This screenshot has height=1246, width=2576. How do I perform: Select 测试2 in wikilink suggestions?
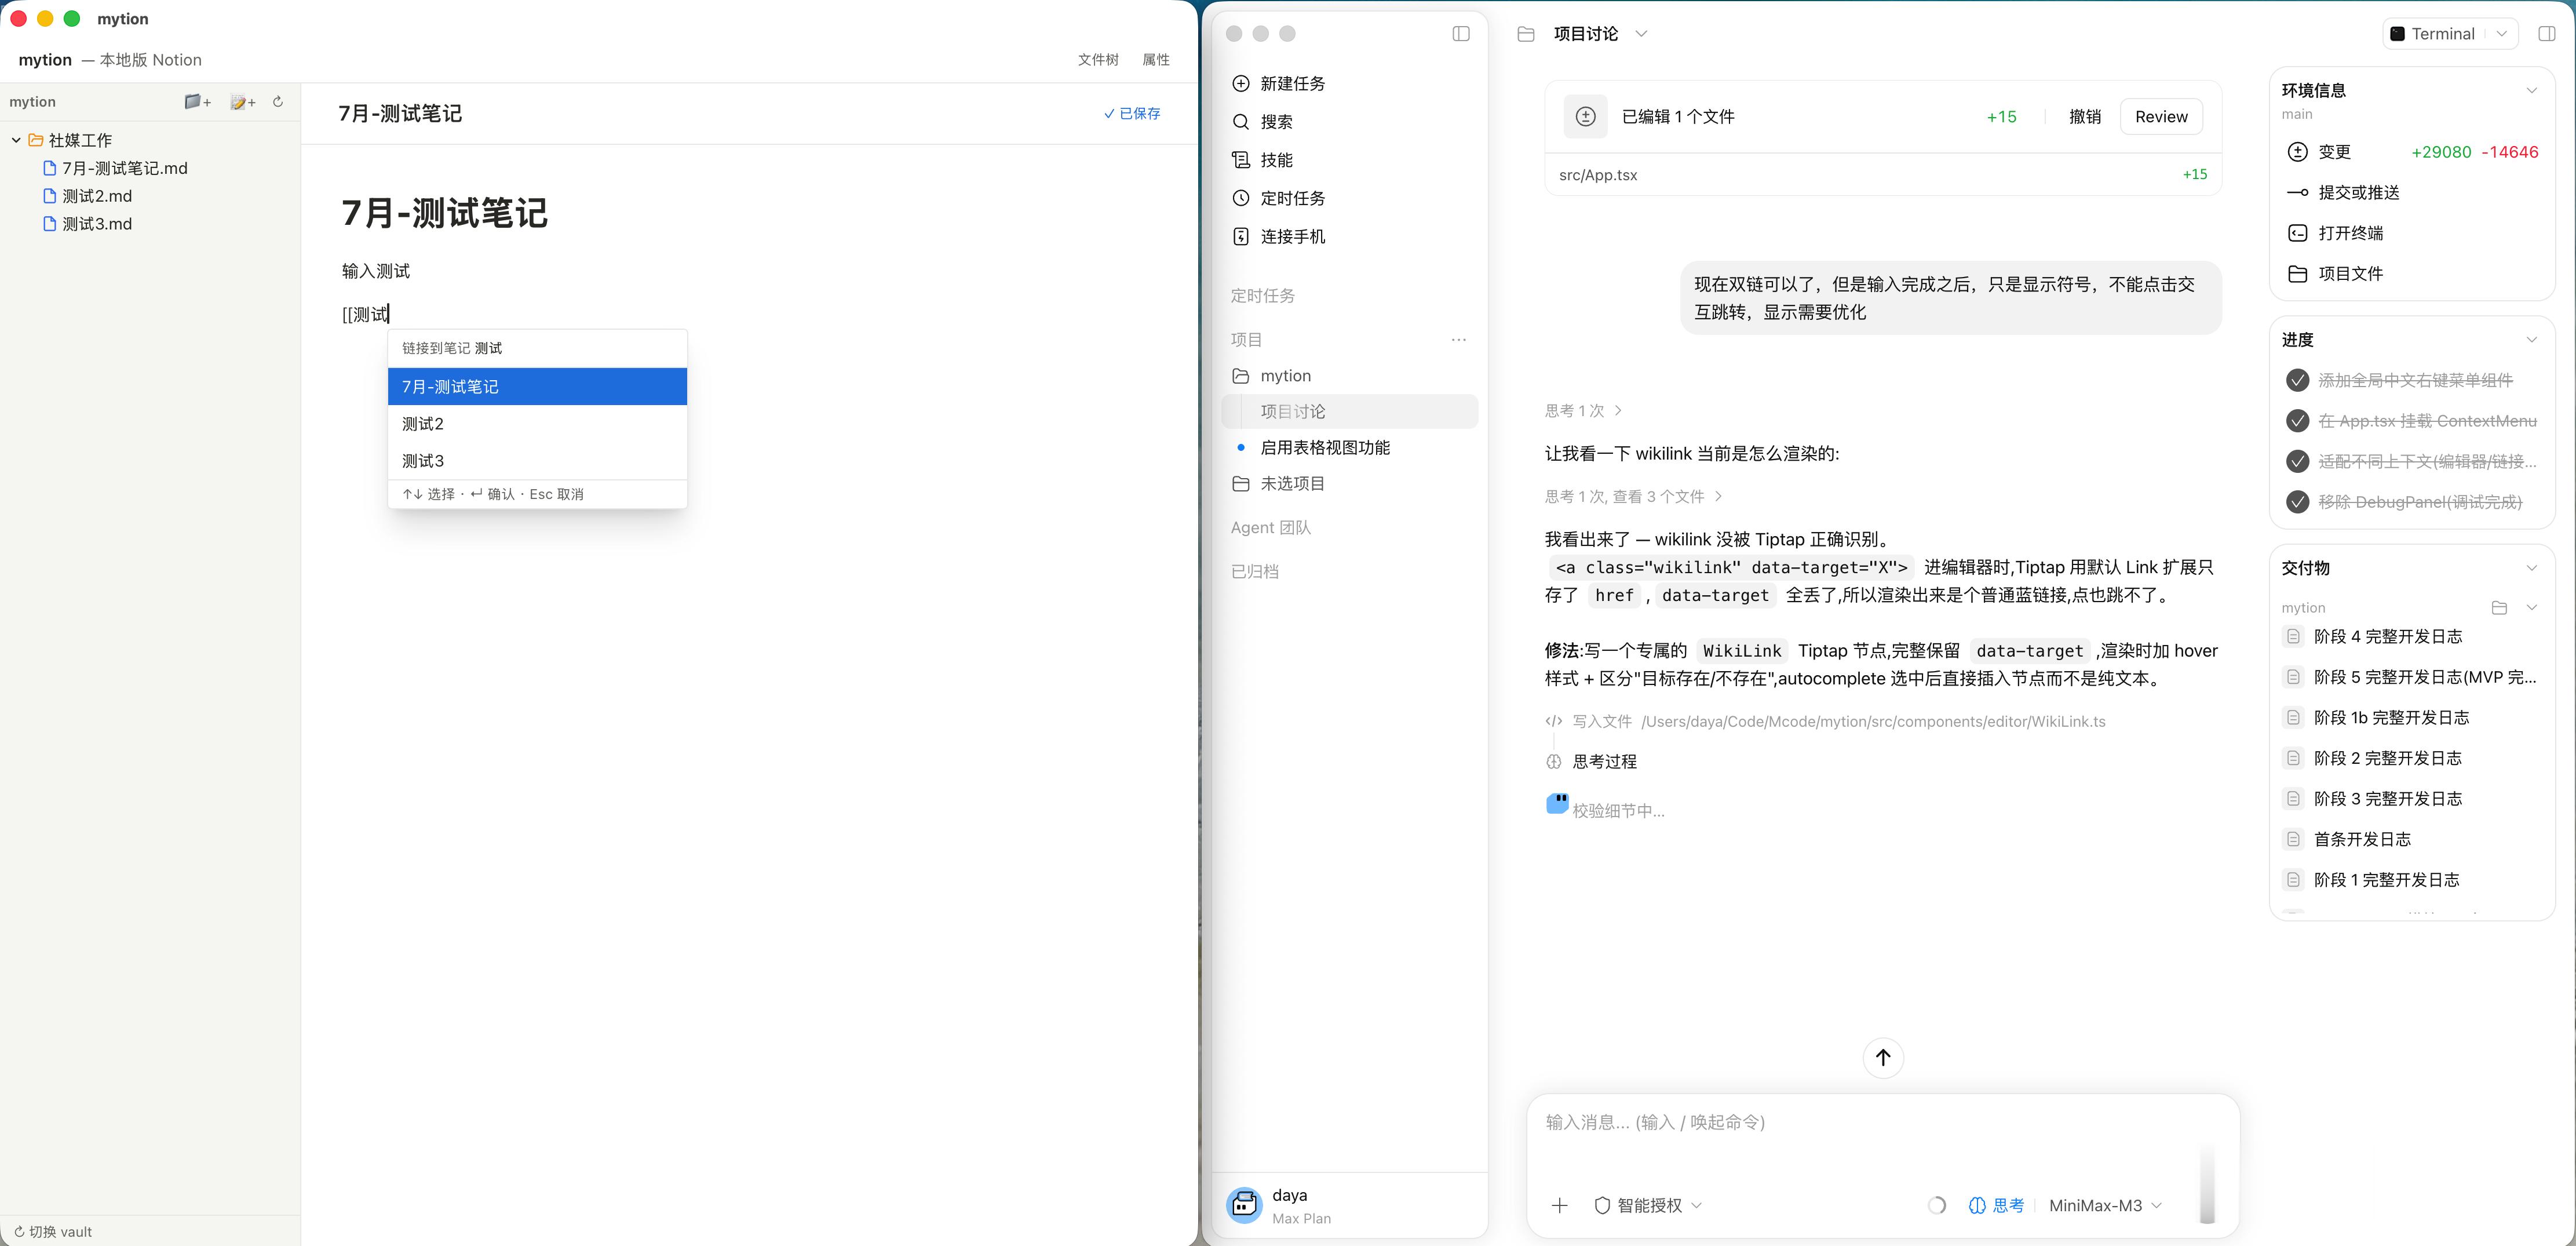[x=537, y=424]
